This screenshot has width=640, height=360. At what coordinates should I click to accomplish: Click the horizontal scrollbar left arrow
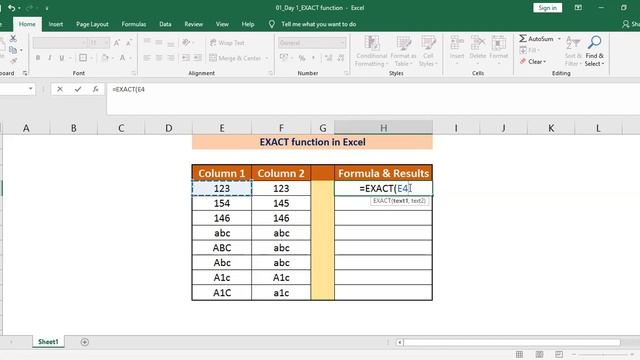coord(400,342)
